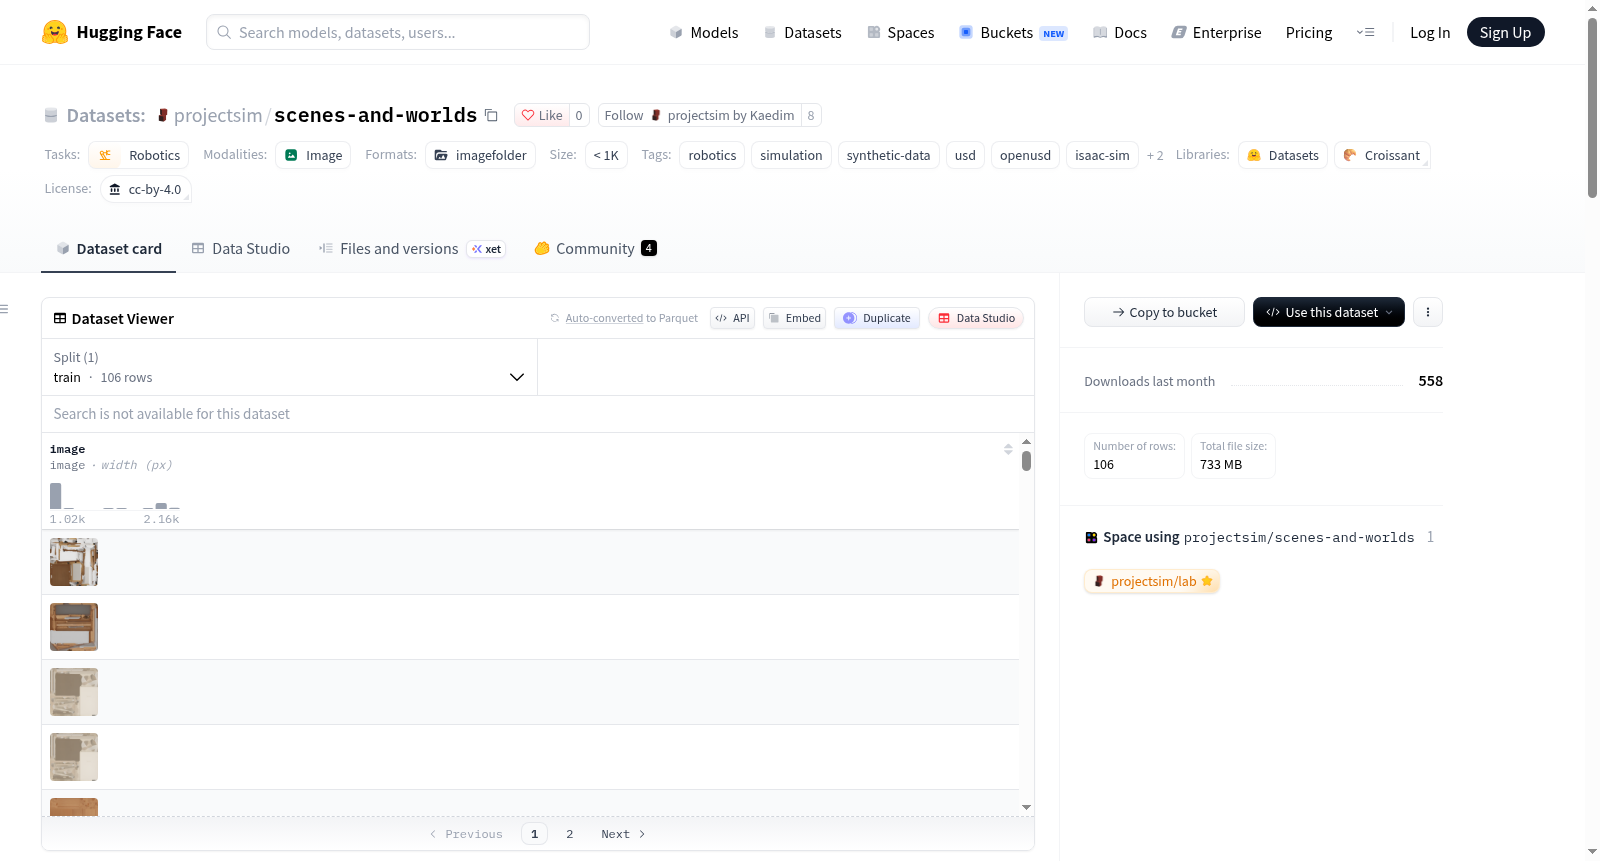
Task: Open the projectsim/lab space link
Action: [x=1152, y=582]
